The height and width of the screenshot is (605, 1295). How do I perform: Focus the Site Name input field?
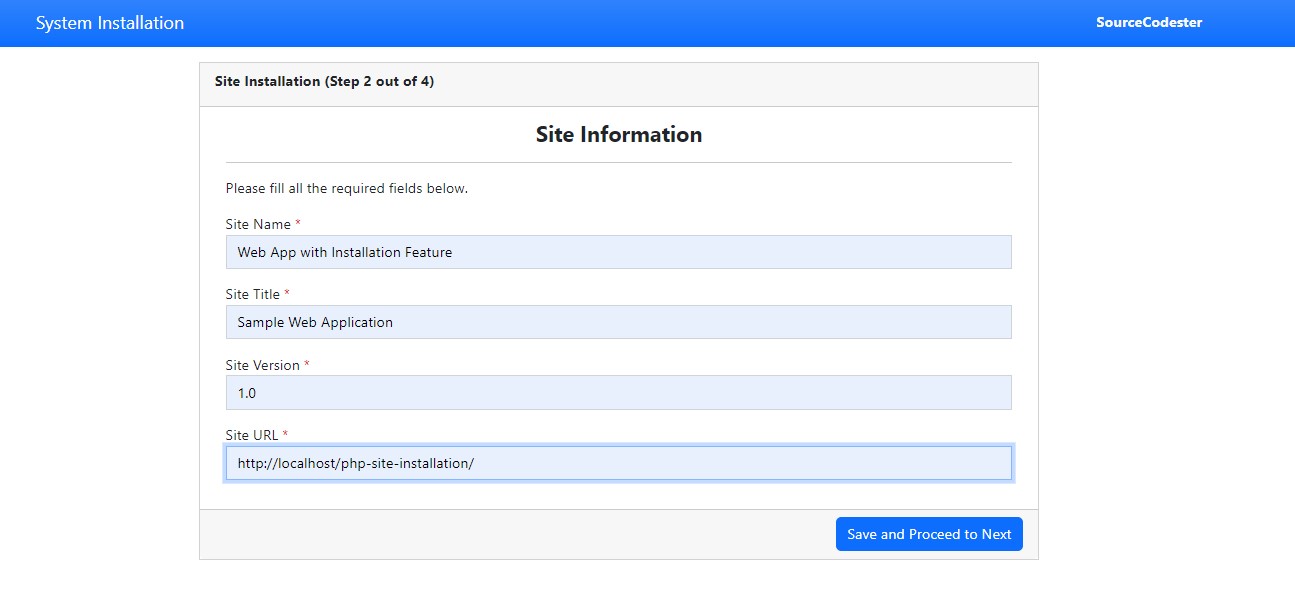618,252
